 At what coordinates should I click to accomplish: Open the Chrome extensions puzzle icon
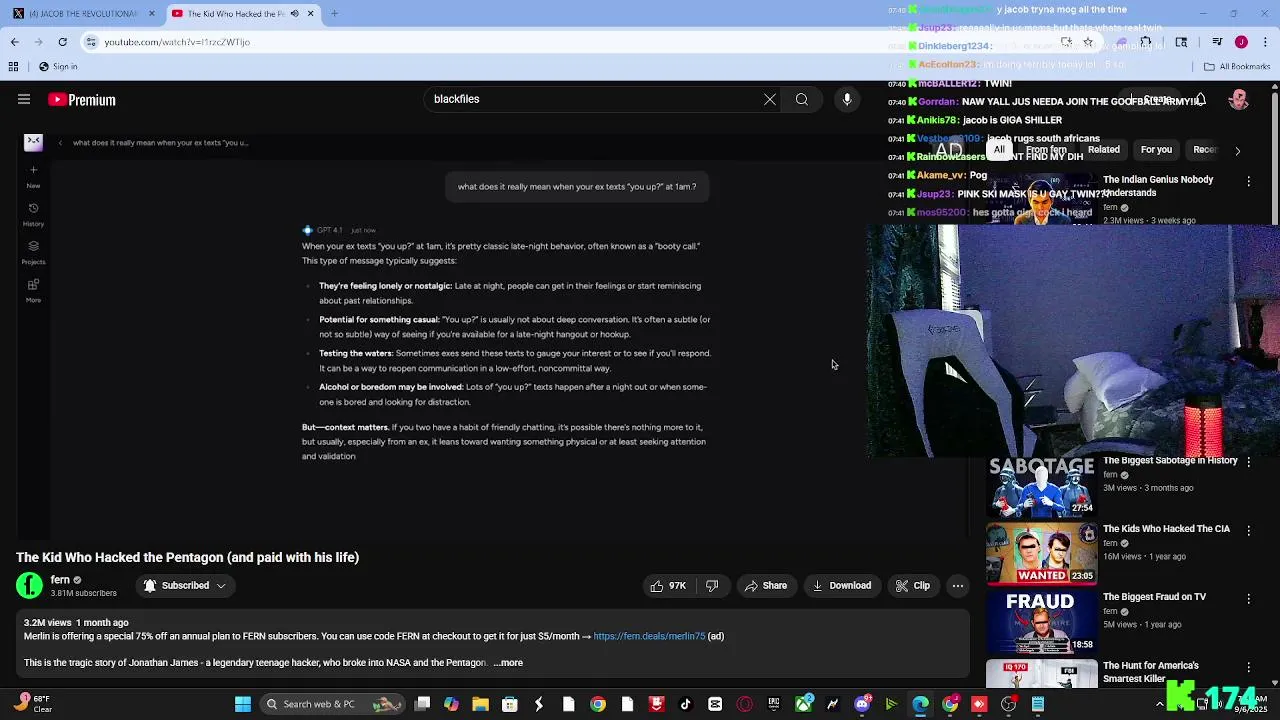1146,42
